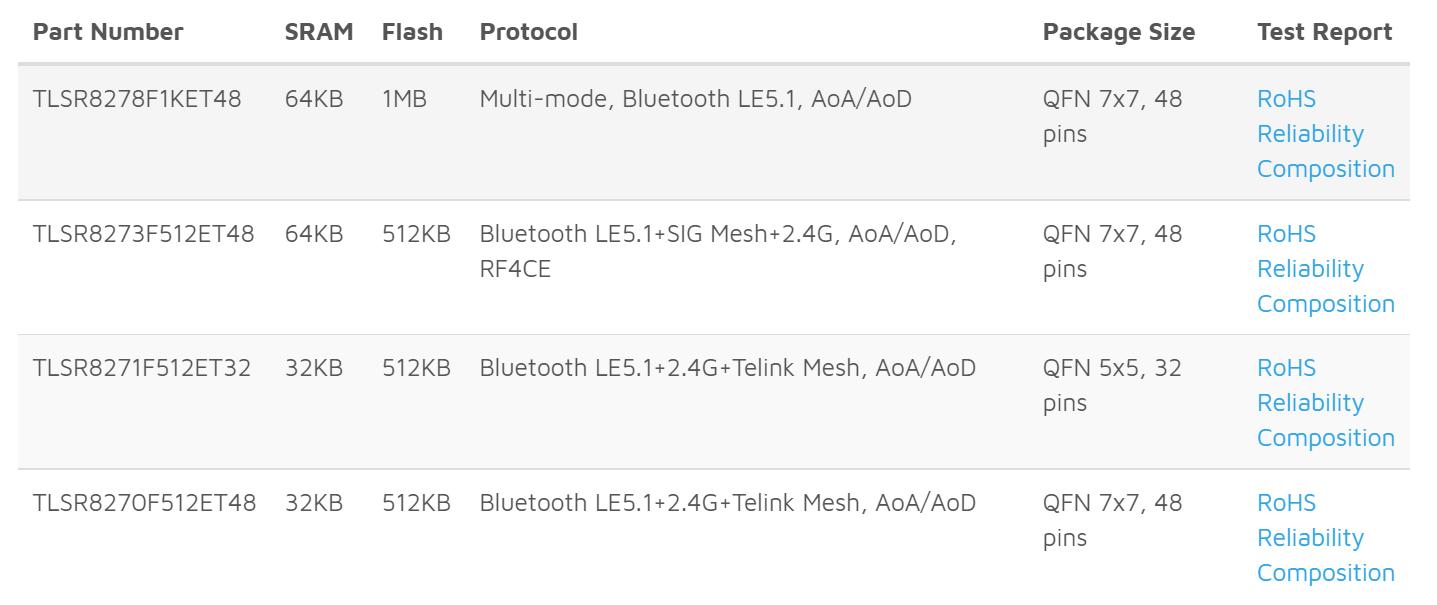Open Reliability report for TLSR8271F512ET32

pyautogui.click(x=1310, y=403)
